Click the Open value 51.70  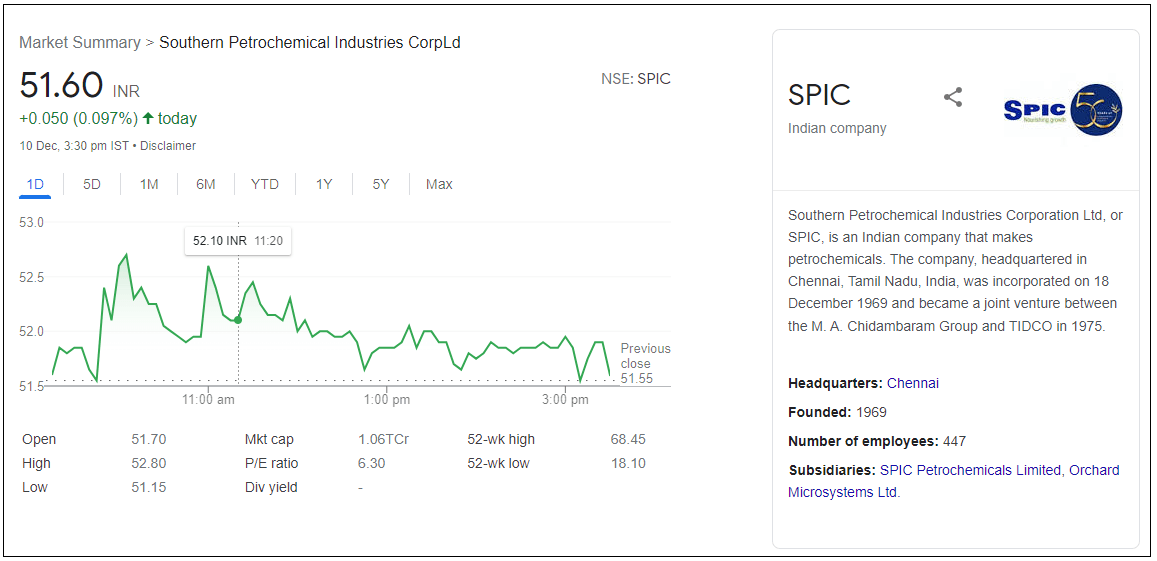click(x=148, y=439)
